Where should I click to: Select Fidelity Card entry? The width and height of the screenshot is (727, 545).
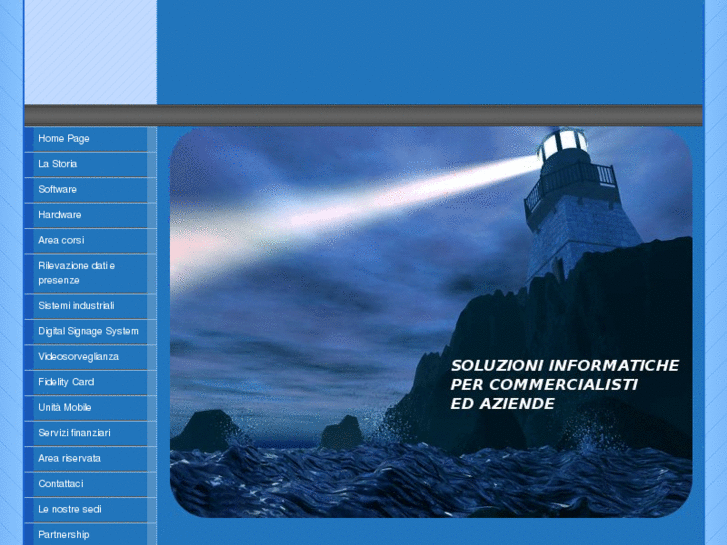90,383
